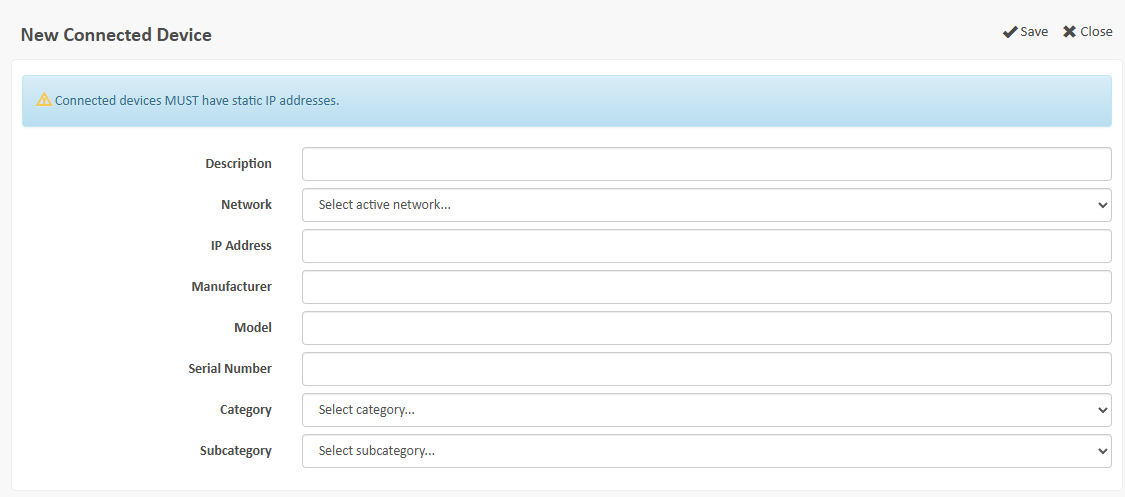Click the New Connected Device heading
This screenshot has height=497, width=1125.
(x=116, y=35)
